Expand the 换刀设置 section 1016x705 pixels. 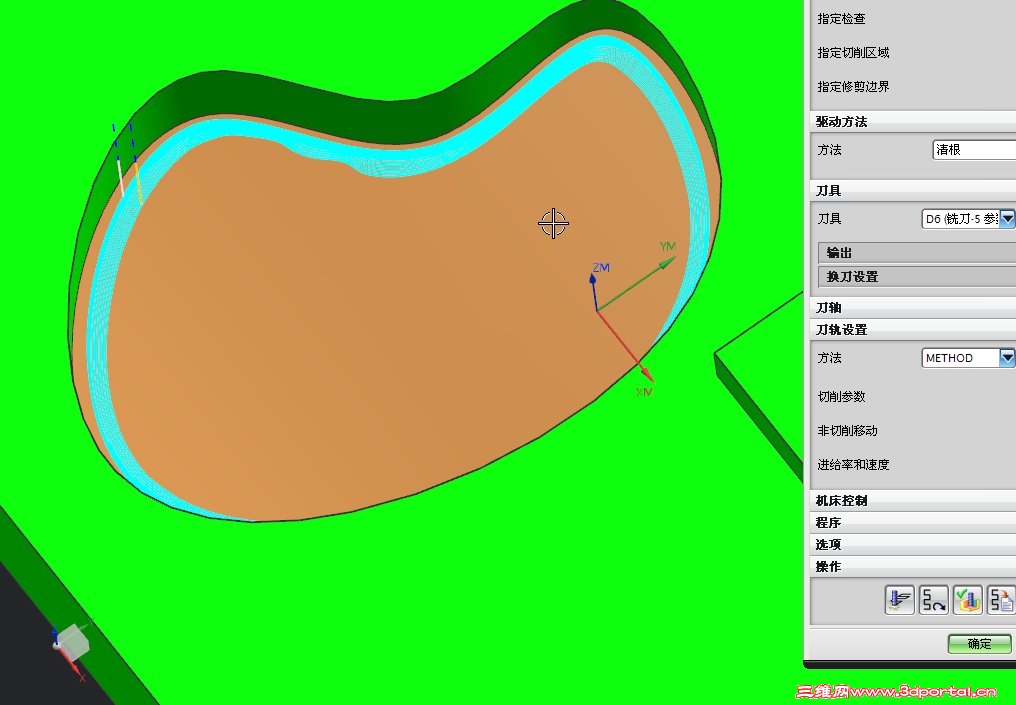click(917, 277)
